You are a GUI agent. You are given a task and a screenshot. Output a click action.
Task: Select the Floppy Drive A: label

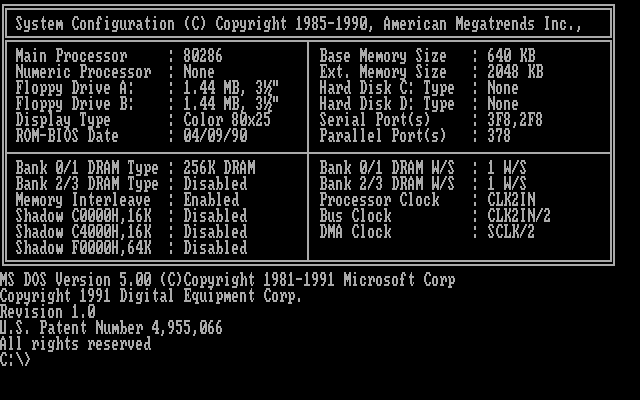pyautogui.click(x=75, y=88)
